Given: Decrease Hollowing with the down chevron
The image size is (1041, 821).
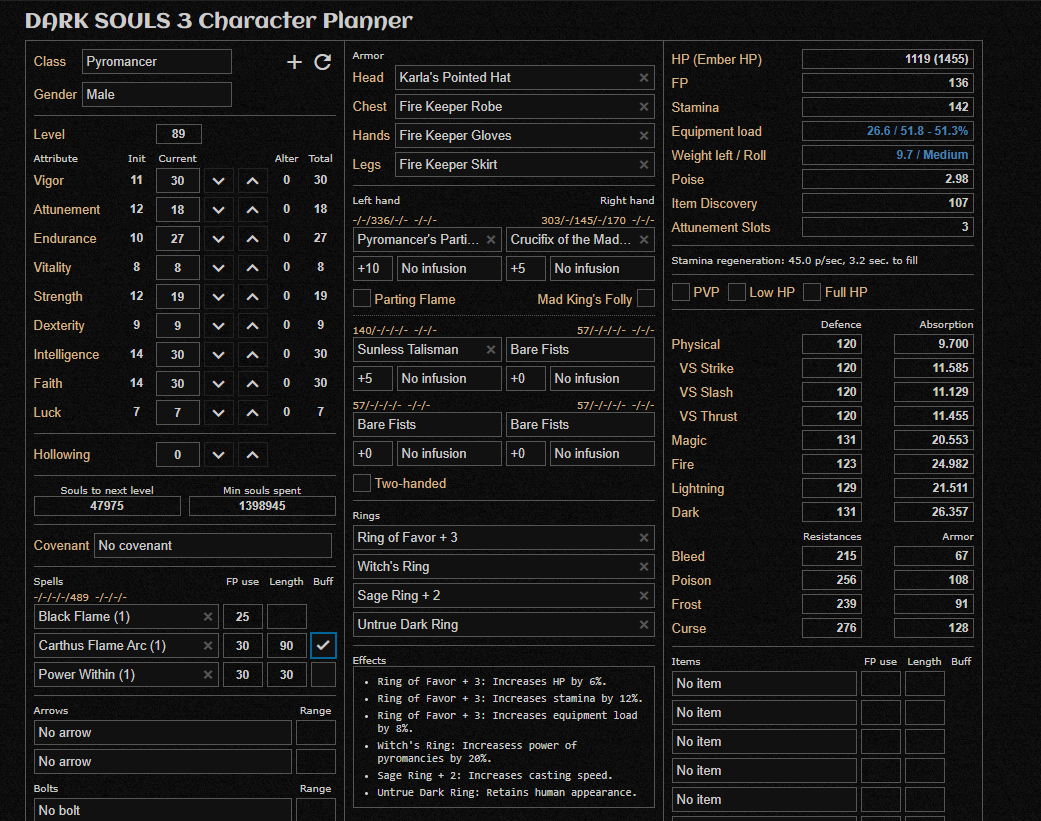Looking at the screenshot, I should coord(218,455).
